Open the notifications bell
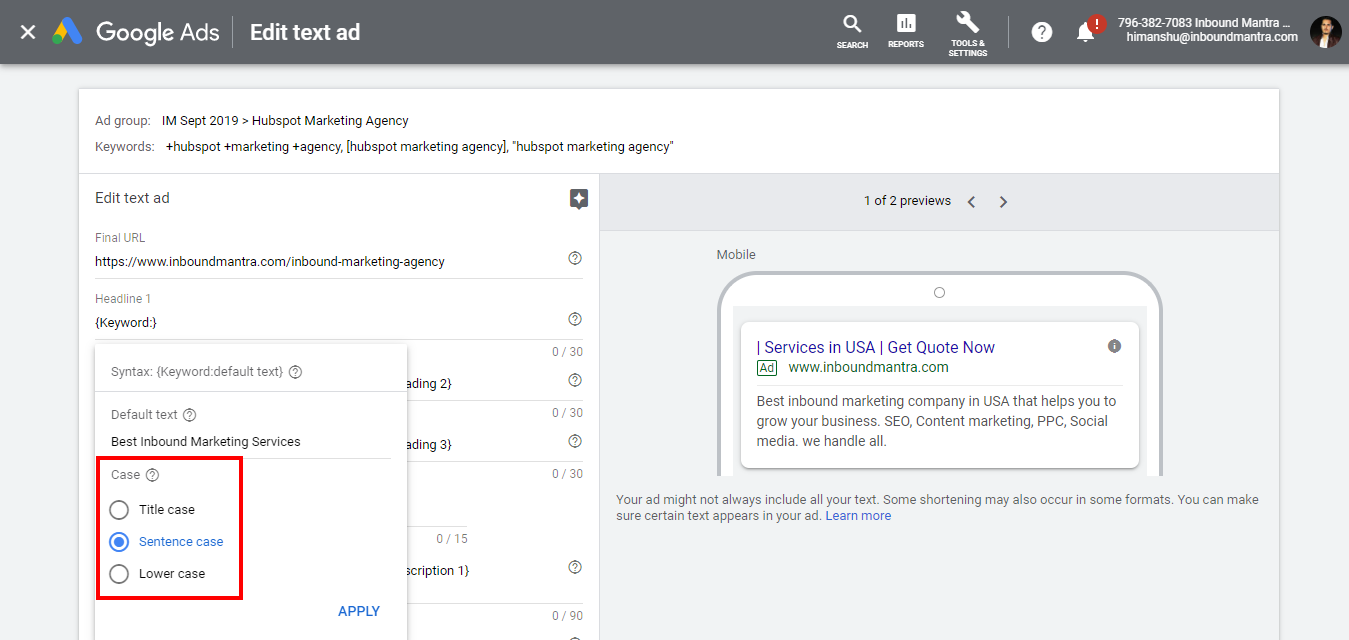The width and height of the screenshot is (1349, 640). (x=1085, y=32)
